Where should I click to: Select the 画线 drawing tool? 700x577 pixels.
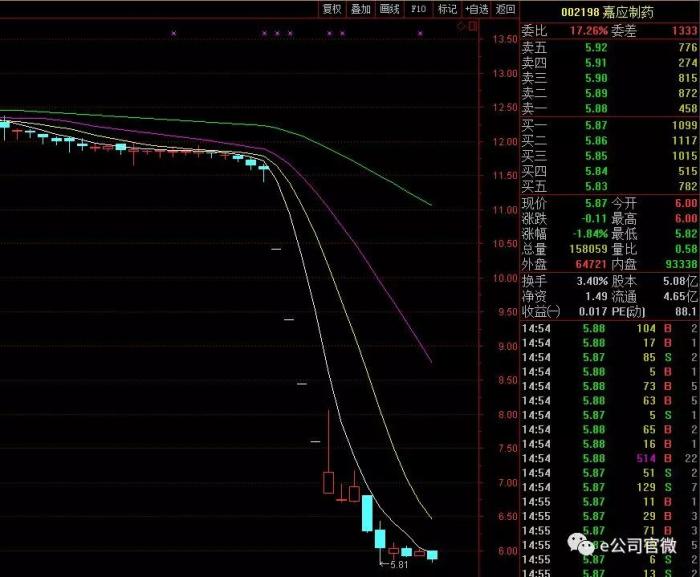click(x=389, y=9)
